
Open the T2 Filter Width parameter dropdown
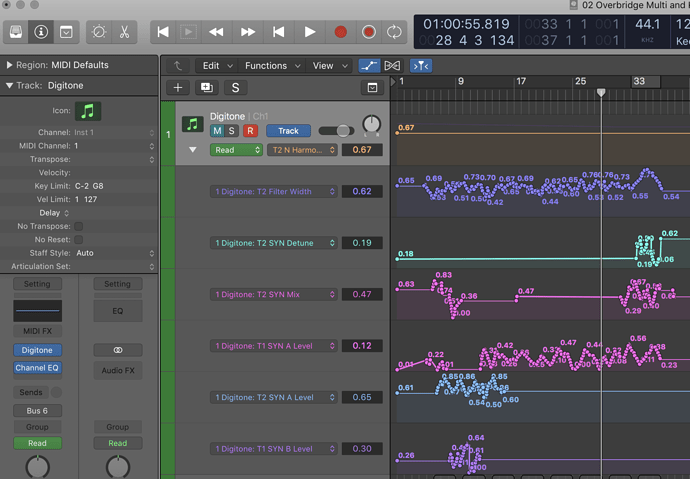click(274, 191)
